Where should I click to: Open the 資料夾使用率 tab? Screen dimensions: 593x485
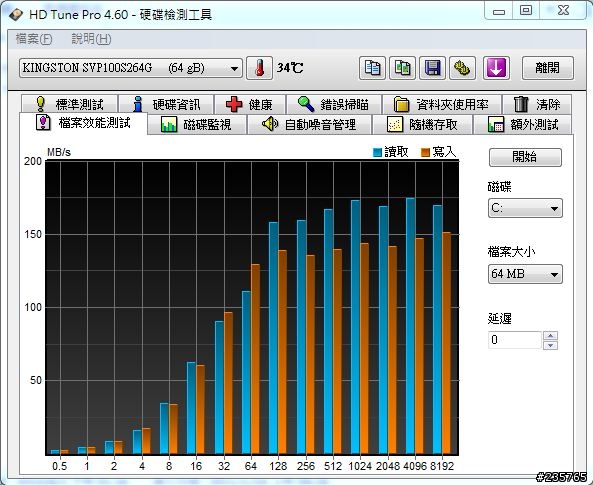click(x=442, y=104)
